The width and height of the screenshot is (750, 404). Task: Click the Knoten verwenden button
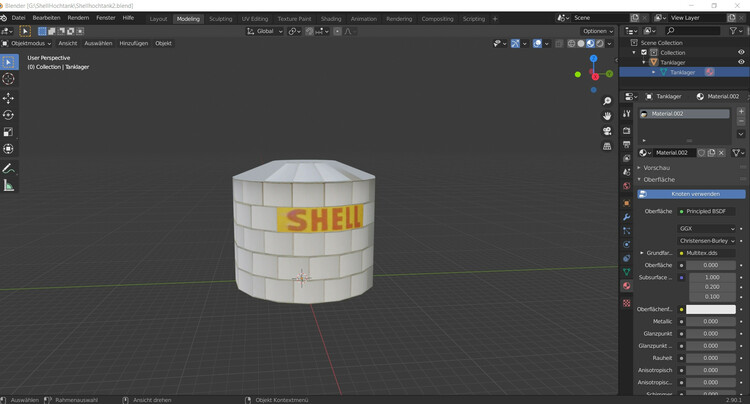pos(691,194)
